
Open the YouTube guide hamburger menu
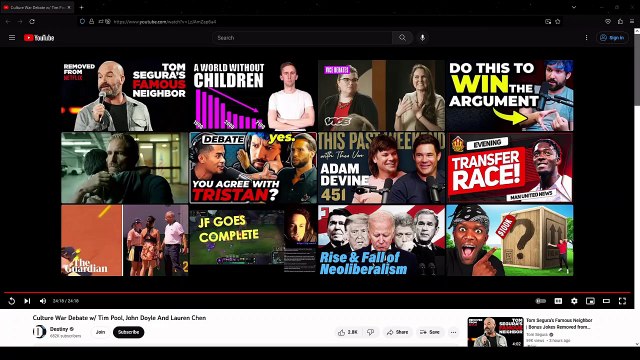point(12,38)
